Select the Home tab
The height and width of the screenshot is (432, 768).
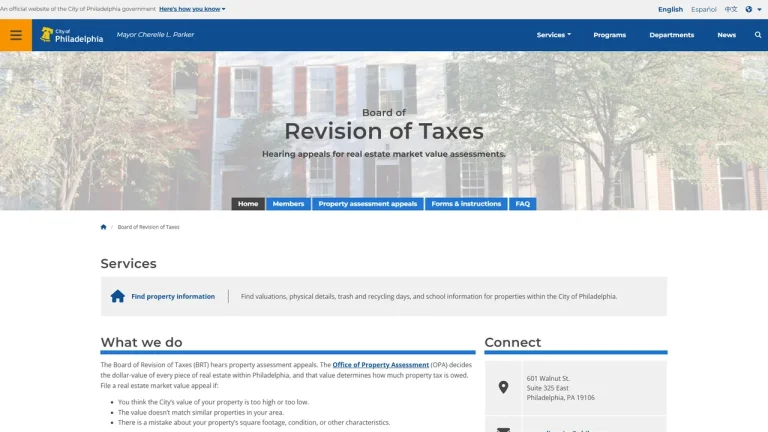click(248, 204)
